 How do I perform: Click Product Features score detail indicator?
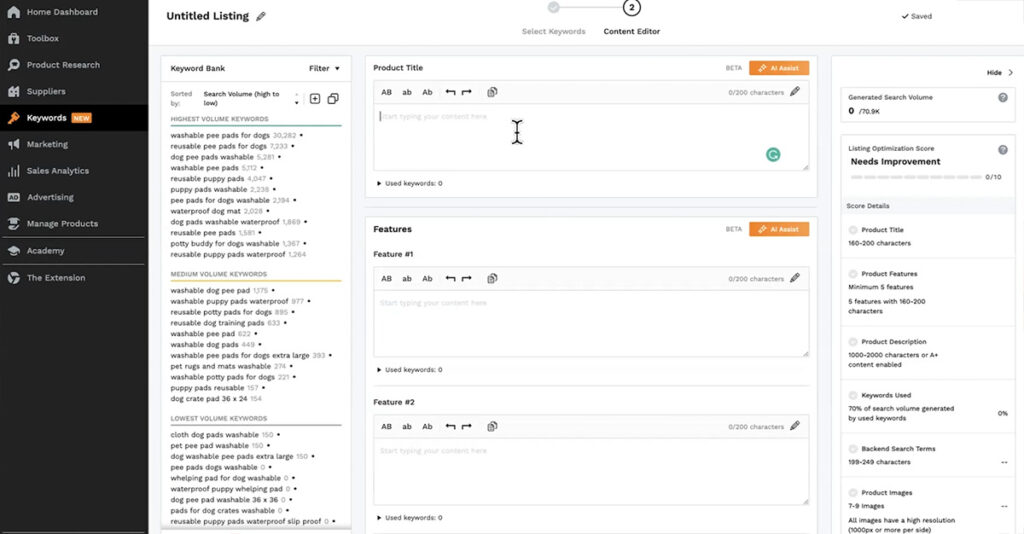[x=853, y=274]
